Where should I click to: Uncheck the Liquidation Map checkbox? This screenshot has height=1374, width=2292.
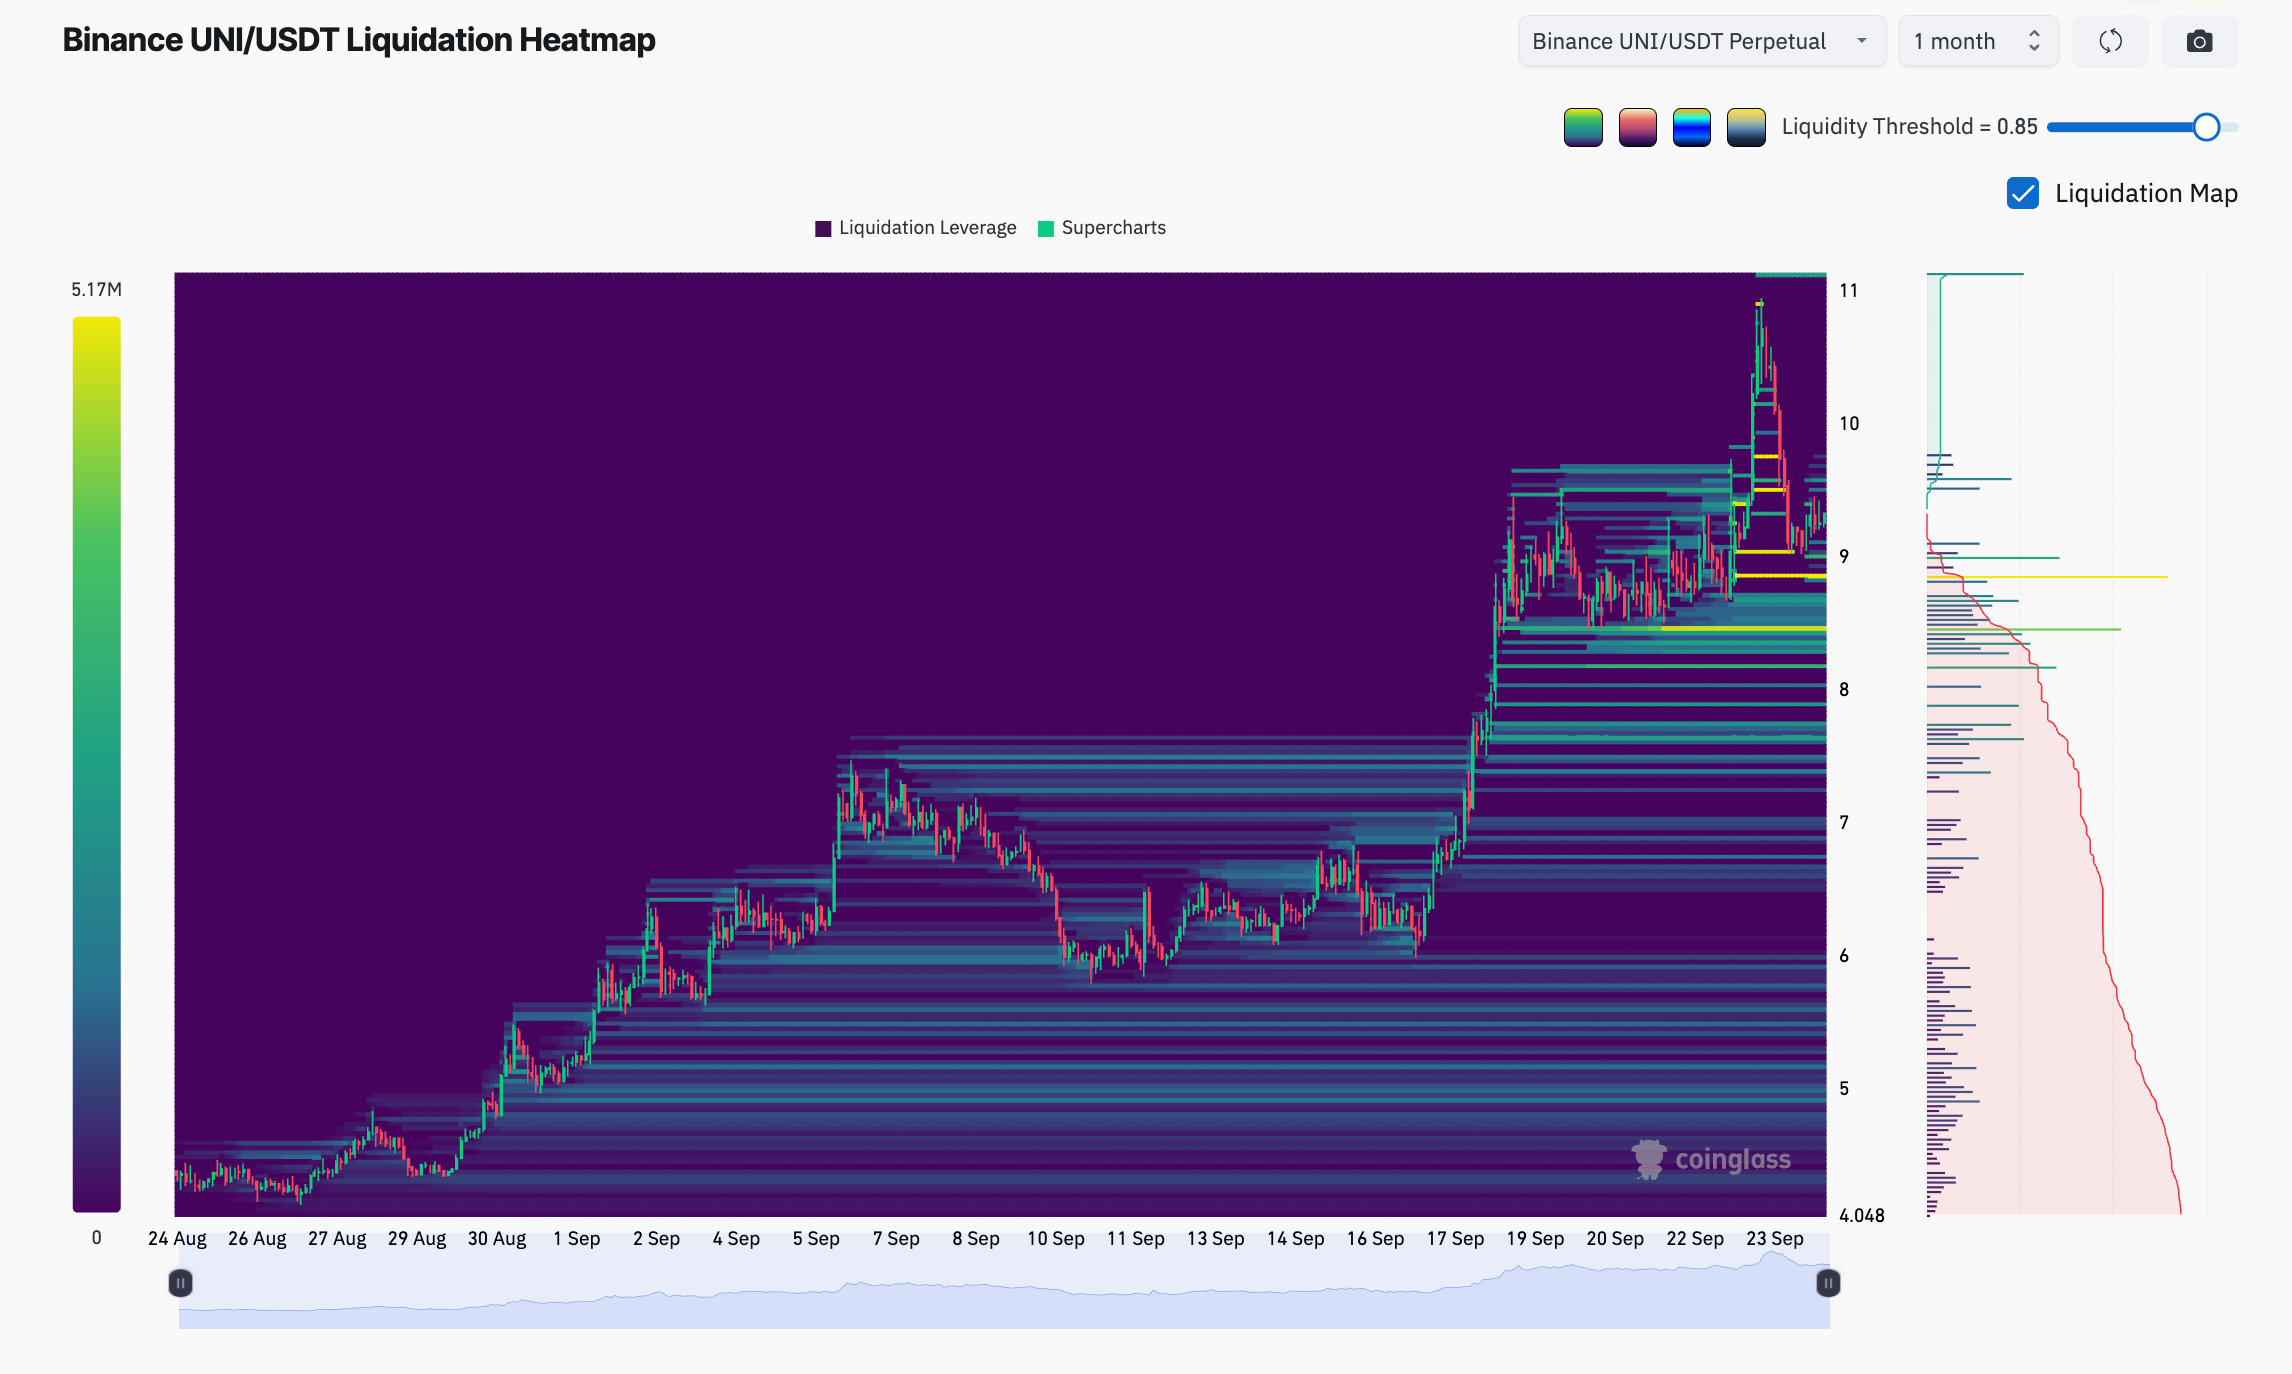tap(2022, 193)
